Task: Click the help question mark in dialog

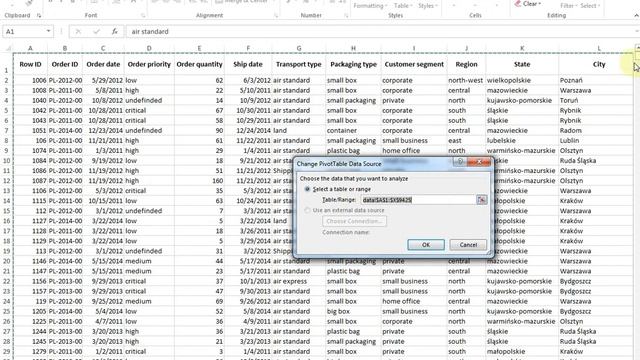Action: (460, 162)
